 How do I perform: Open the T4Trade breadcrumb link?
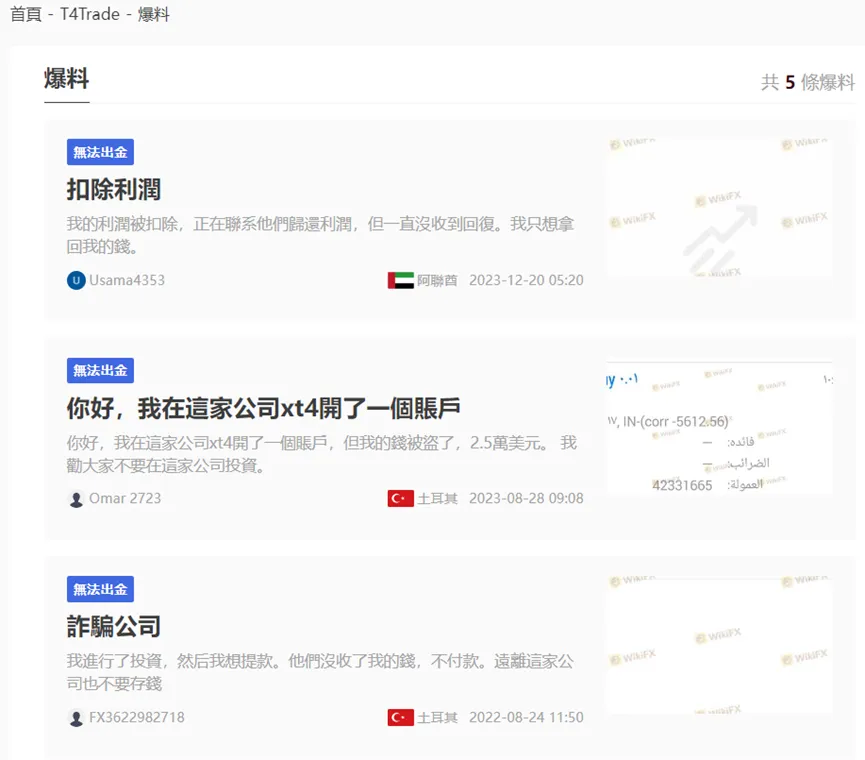pos(89,14)
